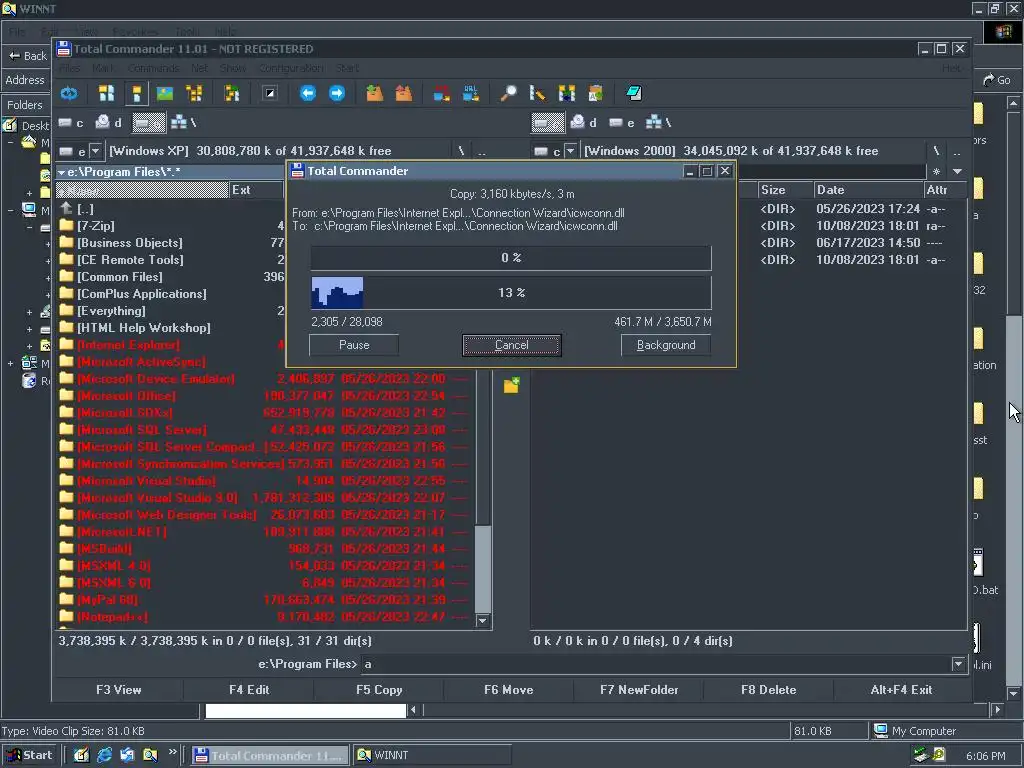Viewport: 1024px width, 768px height.
Task: Open the Commands menu
Action: coord(153,68)
